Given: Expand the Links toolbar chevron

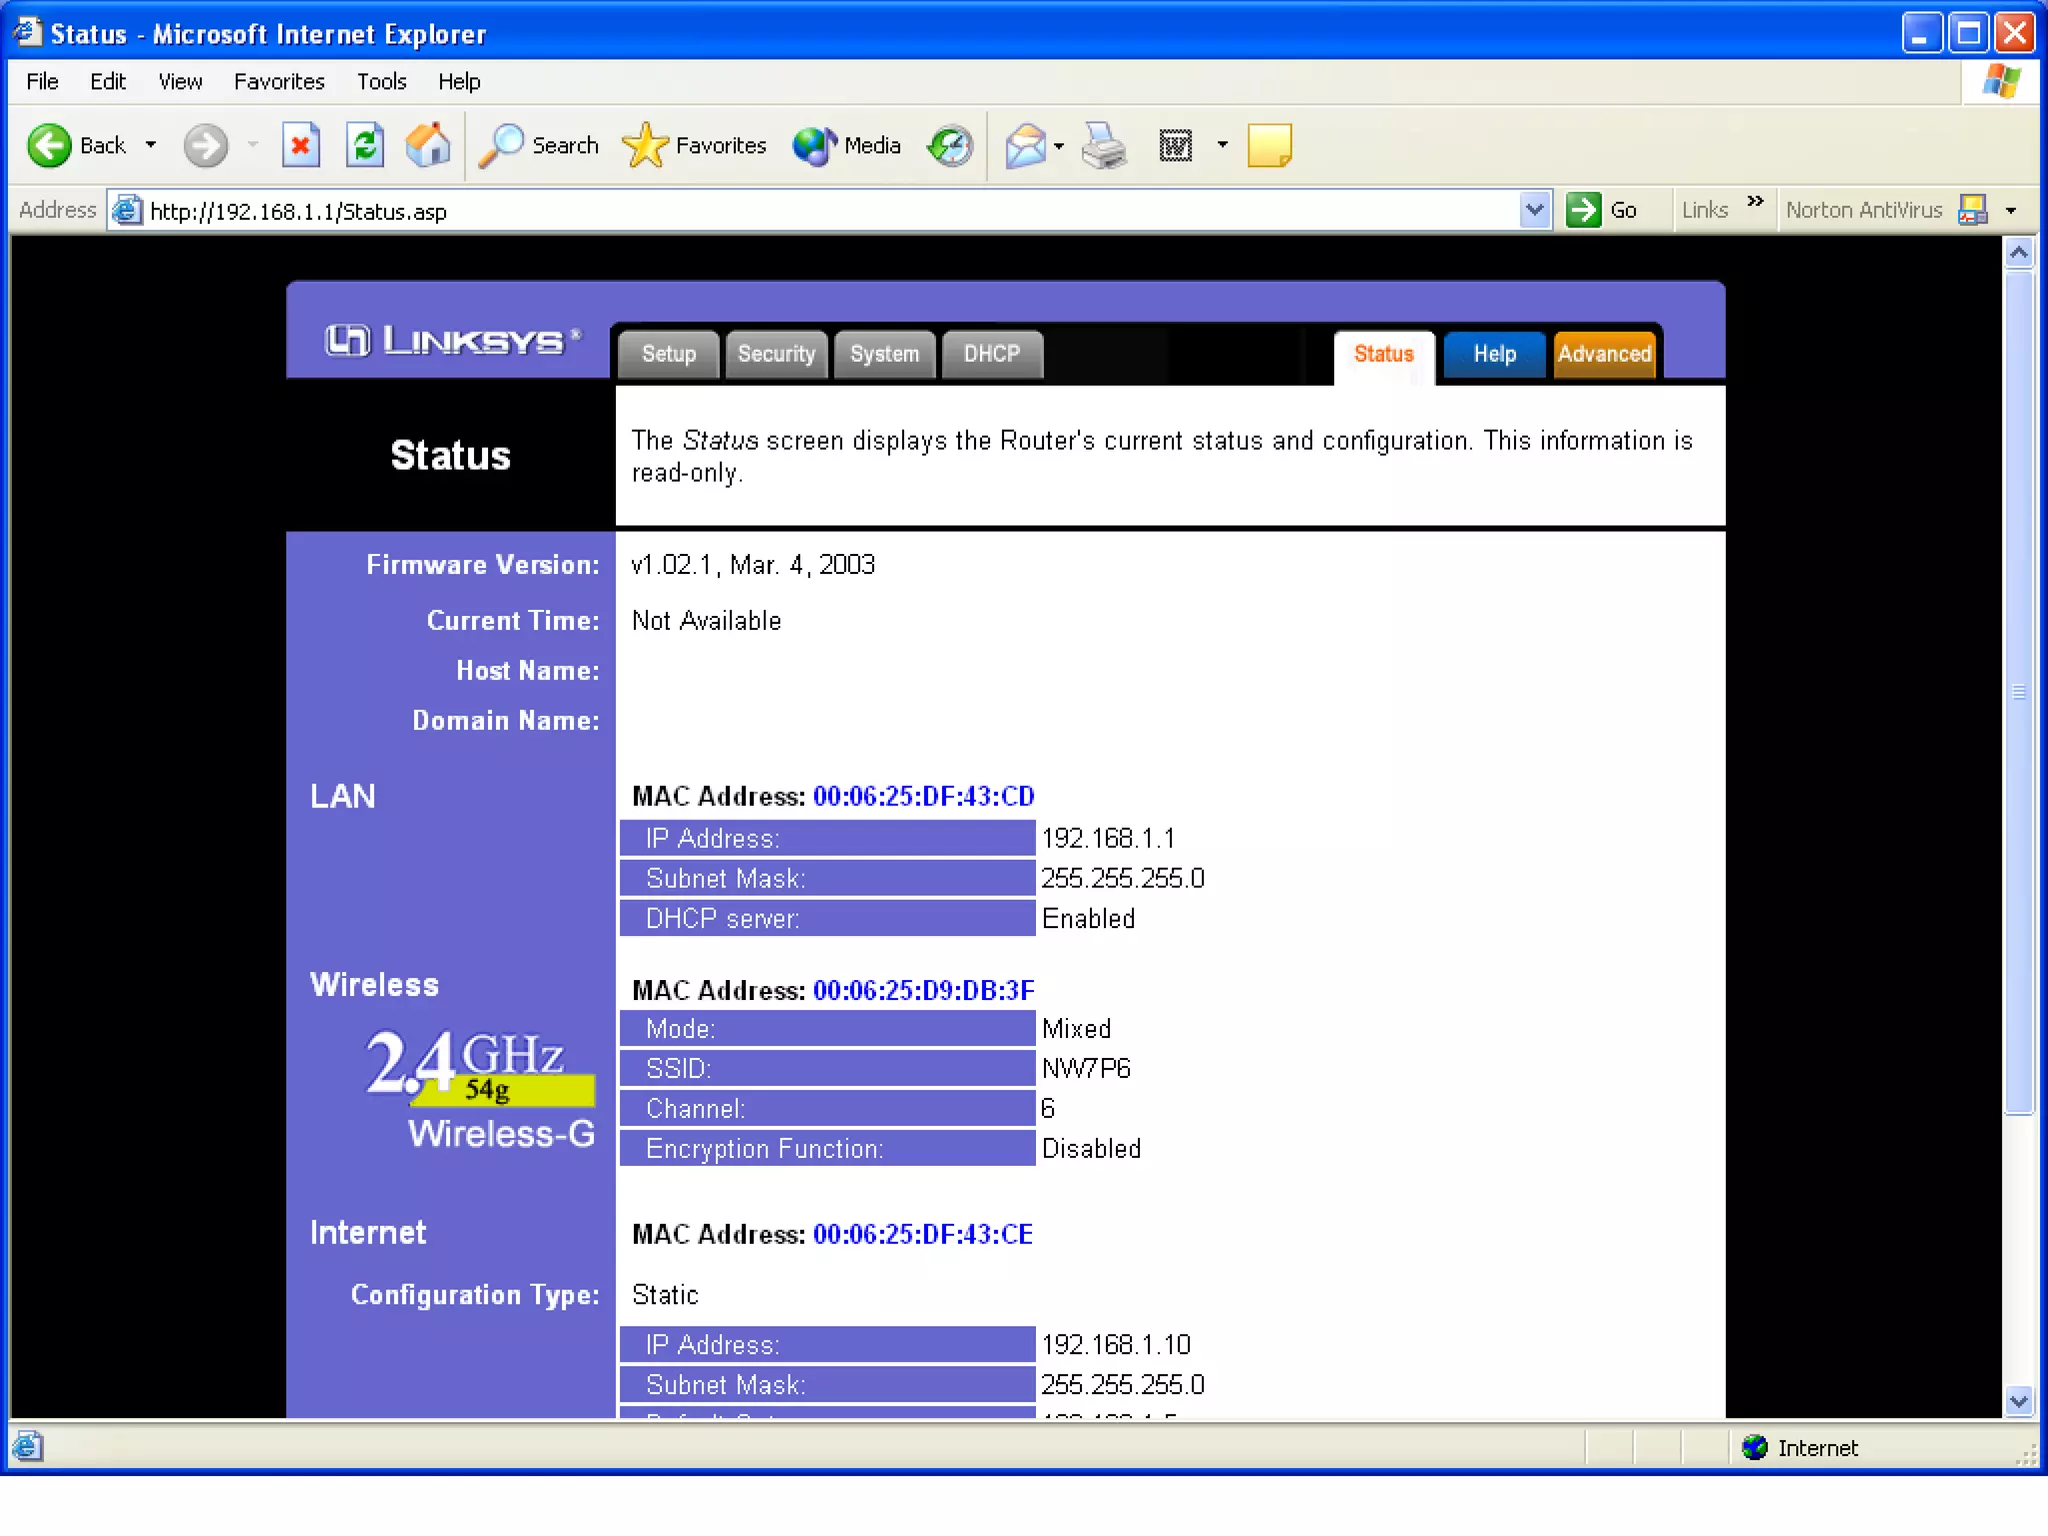Looking at the screenshot, I should pyautogui.click(x=1755, y=203).
